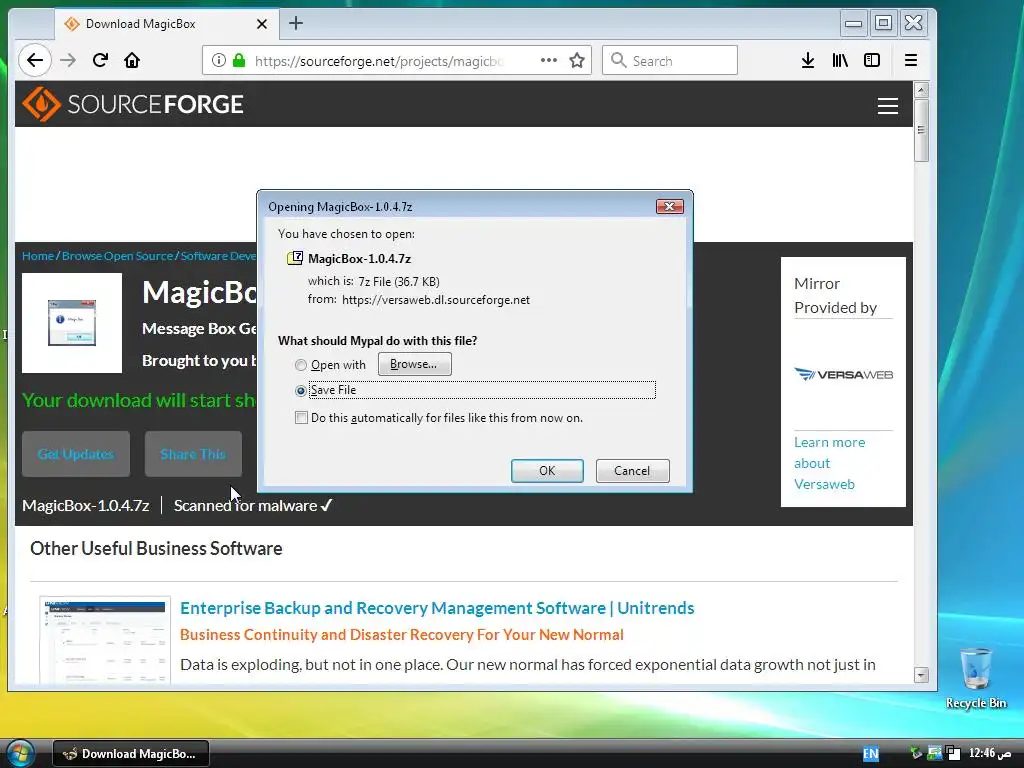Image resolution: width=1024 pixels, height=768 pixels.
Task: Reload the current page
Action: point(100,61)
